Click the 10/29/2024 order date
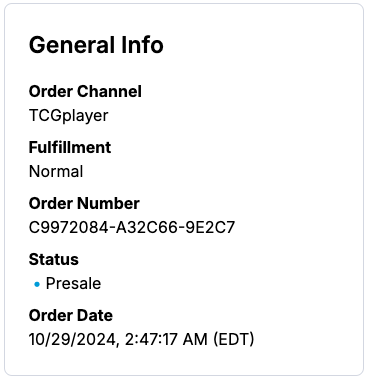 click(72, 340)
